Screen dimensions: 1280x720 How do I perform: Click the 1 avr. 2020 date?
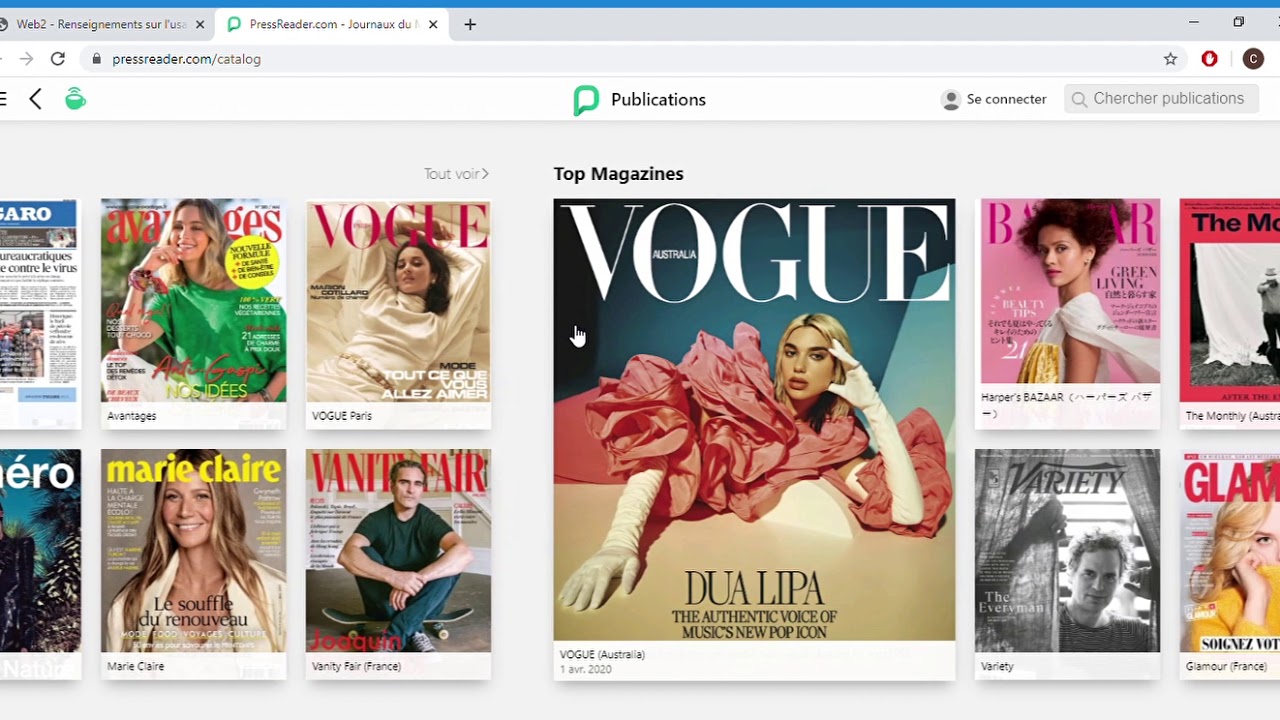click(586, 669)
